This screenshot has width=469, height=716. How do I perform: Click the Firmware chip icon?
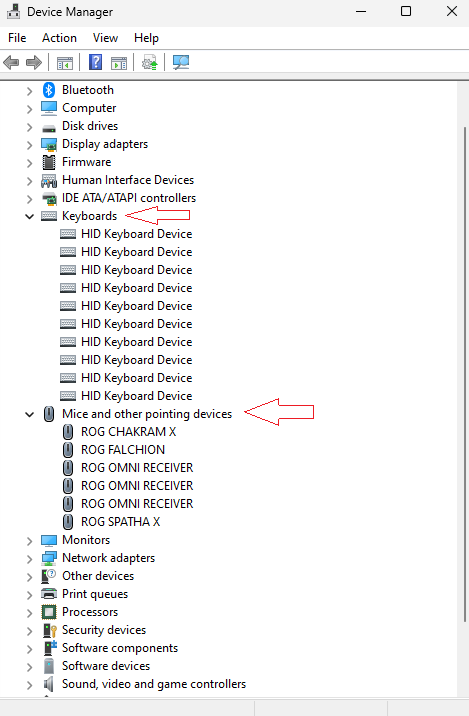[x=49, y=162]
